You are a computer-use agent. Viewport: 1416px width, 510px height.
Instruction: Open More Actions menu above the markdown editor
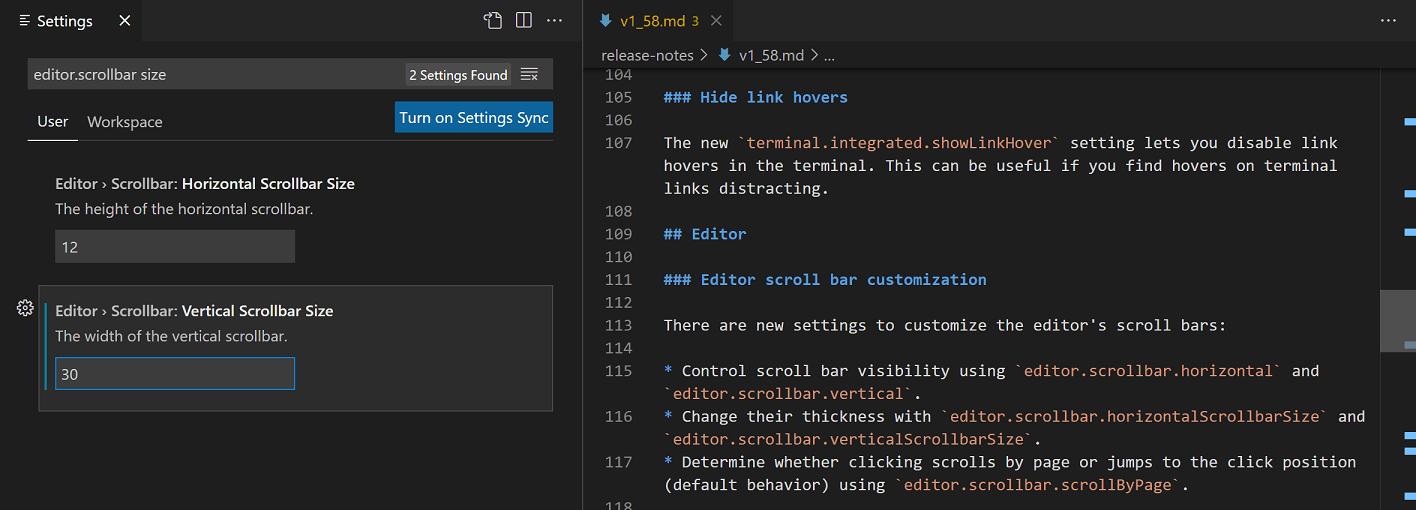tap(1388, 21)
